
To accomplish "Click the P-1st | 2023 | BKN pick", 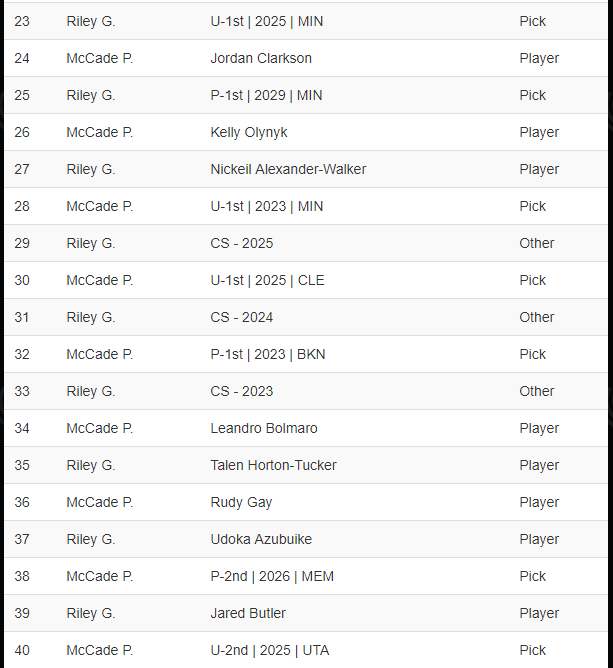I will pyautogui.click(x=268, y=354).
